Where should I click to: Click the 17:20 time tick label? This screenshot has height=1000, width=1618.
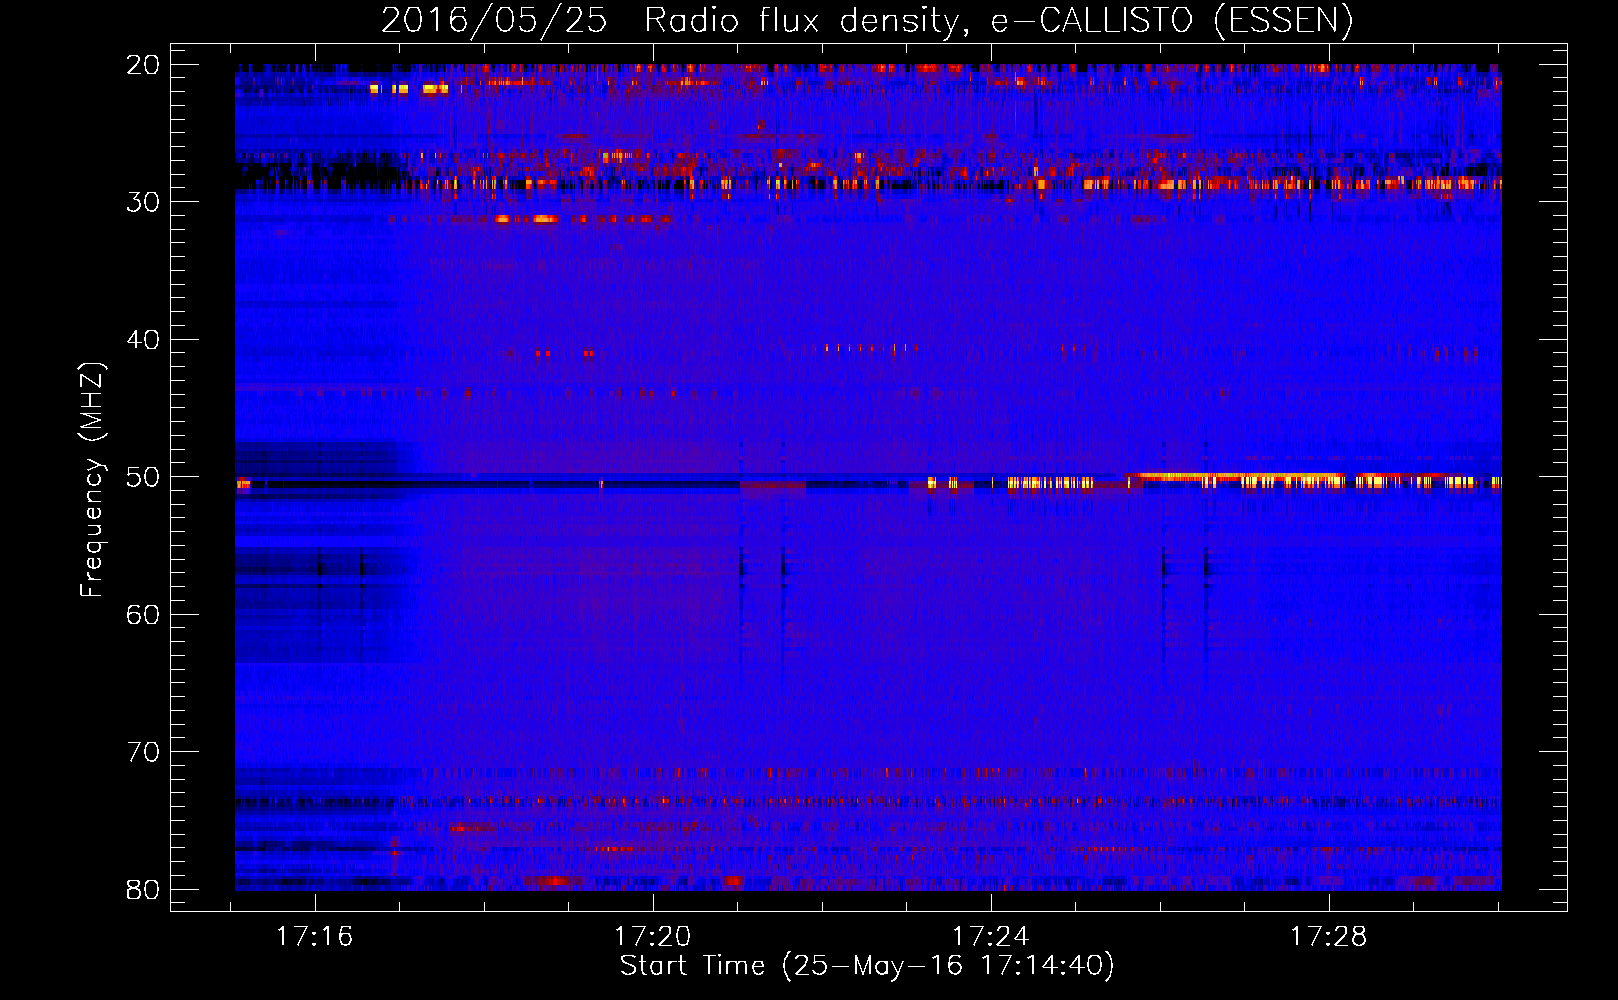[653, 937]
